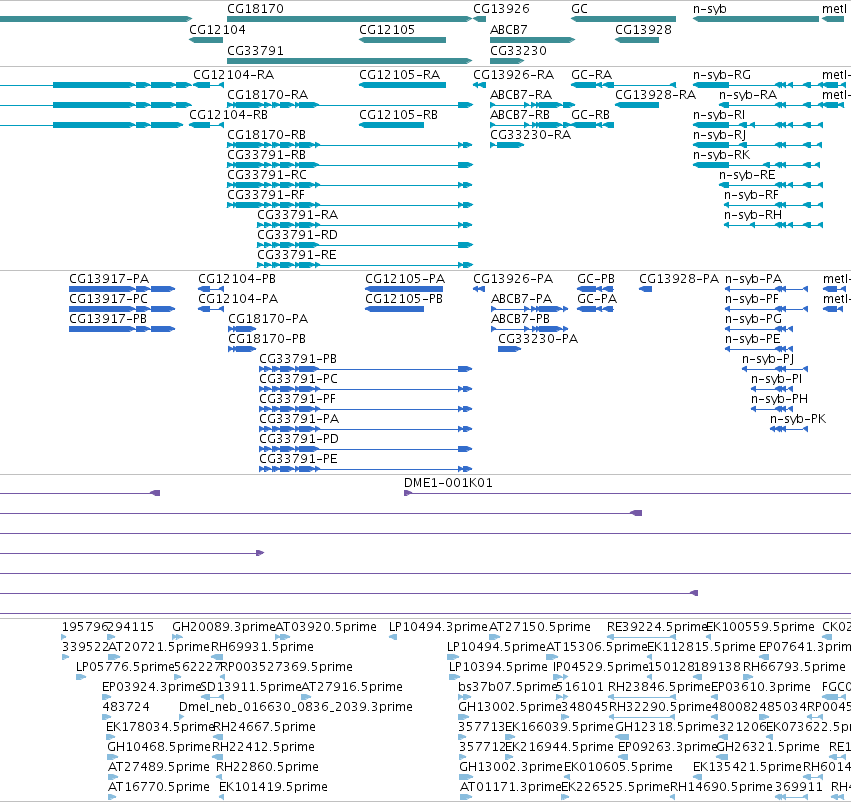Select transcript ABCB7-RA

click(x=532, y=105)
